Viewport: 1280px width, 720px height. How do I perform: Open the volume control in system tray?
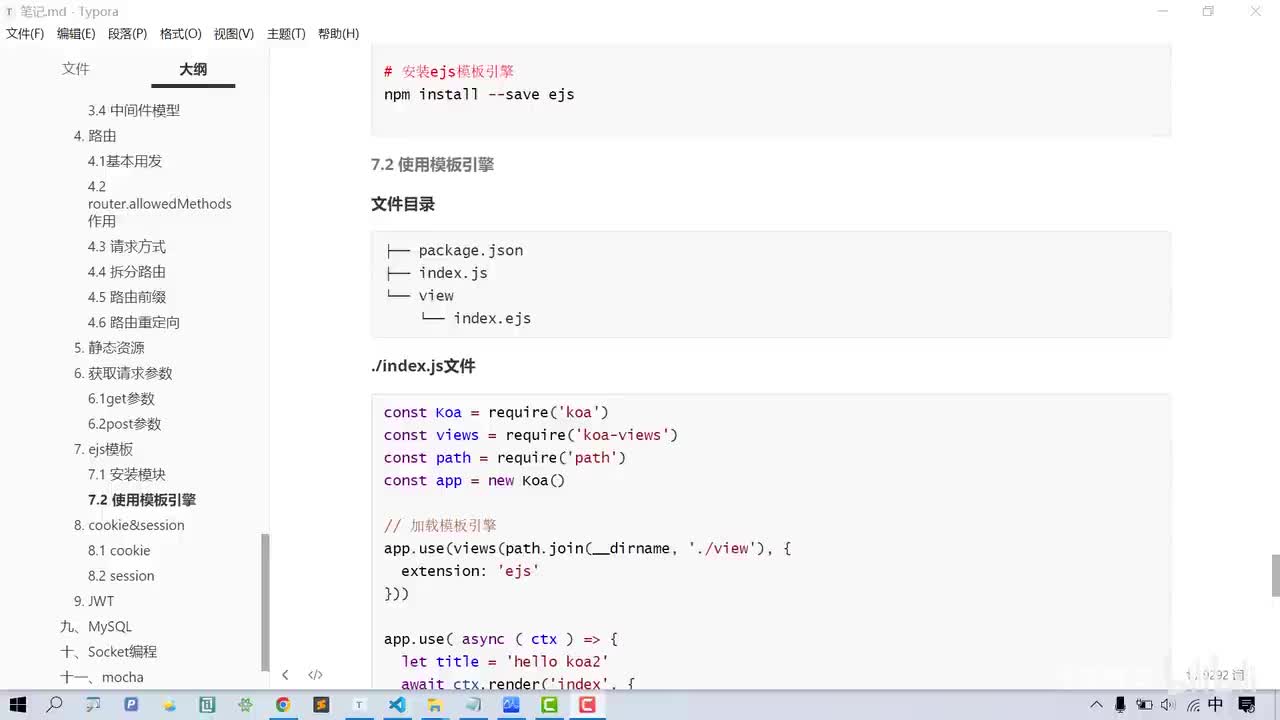point(1168,705)
